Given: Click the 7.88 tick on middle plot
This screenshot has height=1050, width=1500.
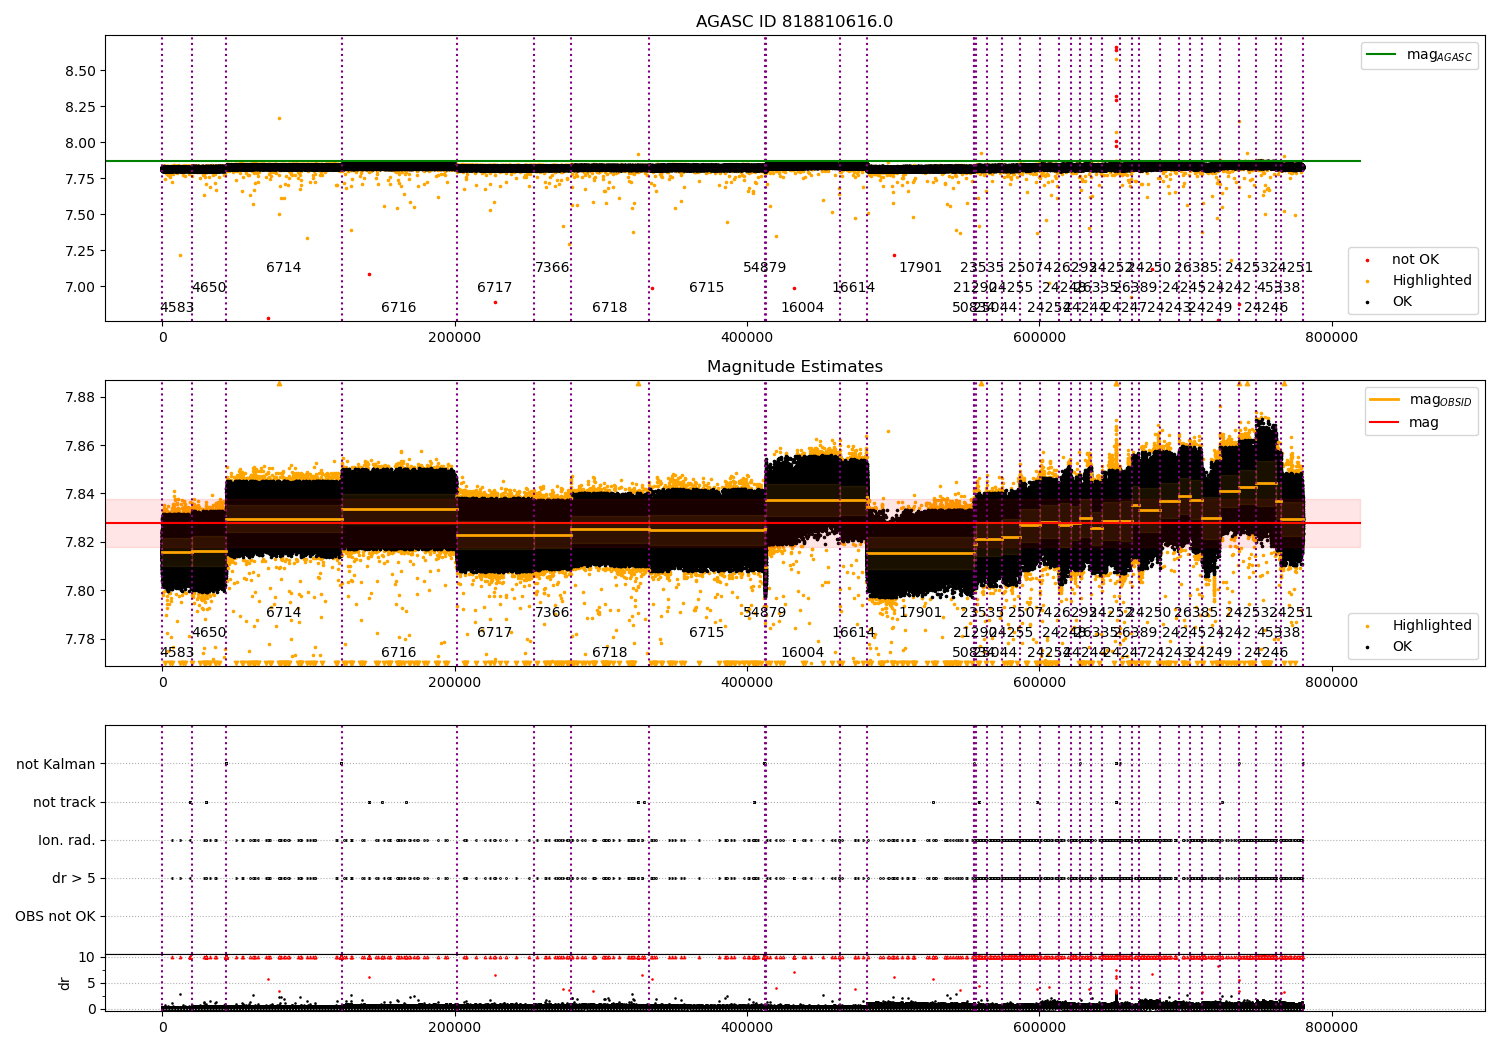Looking at the screenshot, I should coord(80,397).
